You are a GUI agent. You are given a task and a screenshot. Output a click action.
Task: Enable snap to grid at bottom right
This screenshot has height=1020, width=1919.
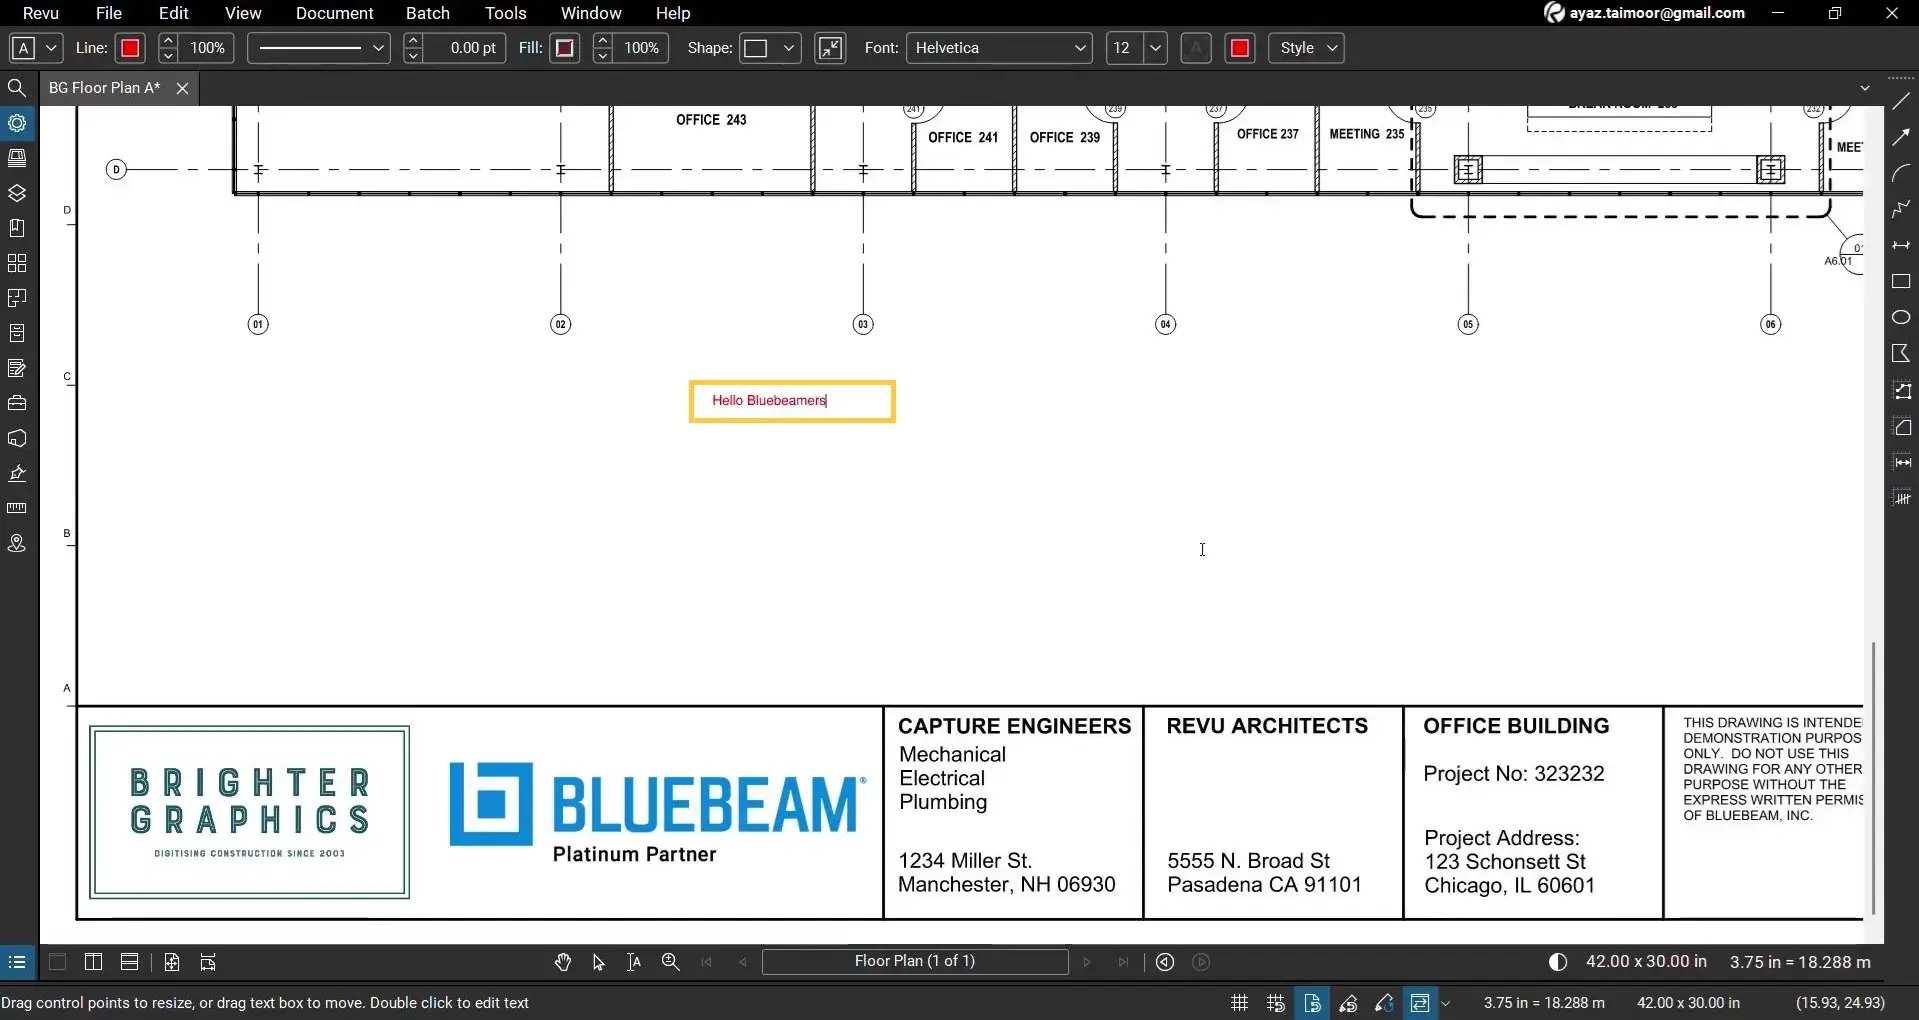[x=1276, y=1002]
